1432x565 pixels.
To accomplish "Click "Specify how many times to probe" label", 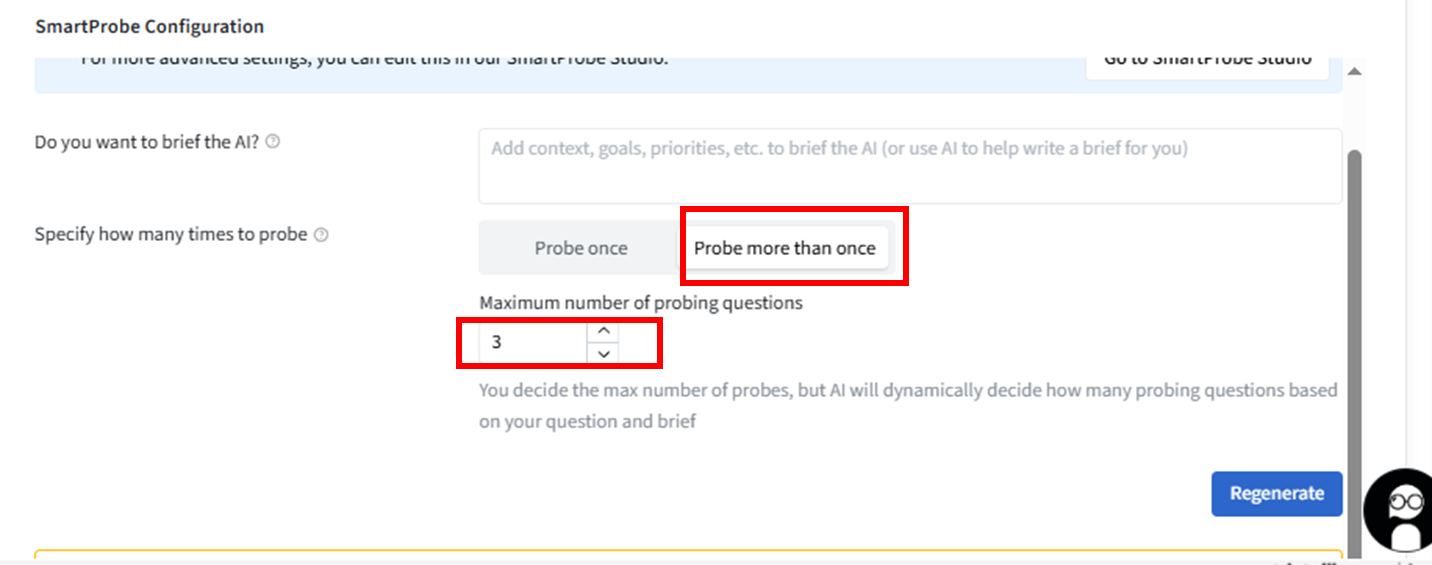I will (171, 235).
